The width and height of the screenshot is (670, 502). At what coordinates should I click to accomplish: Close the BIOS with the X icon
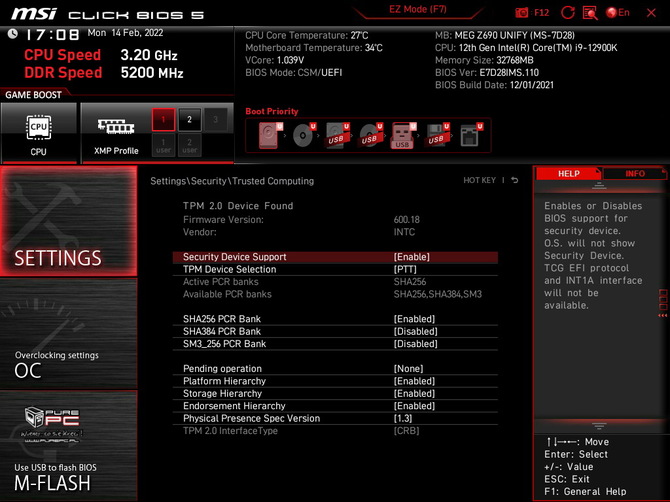(x=651, y=13)
